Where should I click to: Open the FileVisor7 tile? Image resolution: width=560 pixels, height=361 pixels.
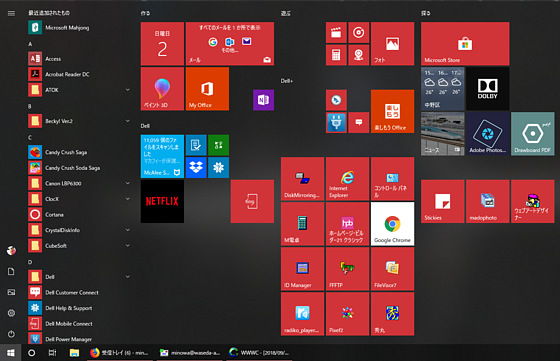click(x=392, y=269)
